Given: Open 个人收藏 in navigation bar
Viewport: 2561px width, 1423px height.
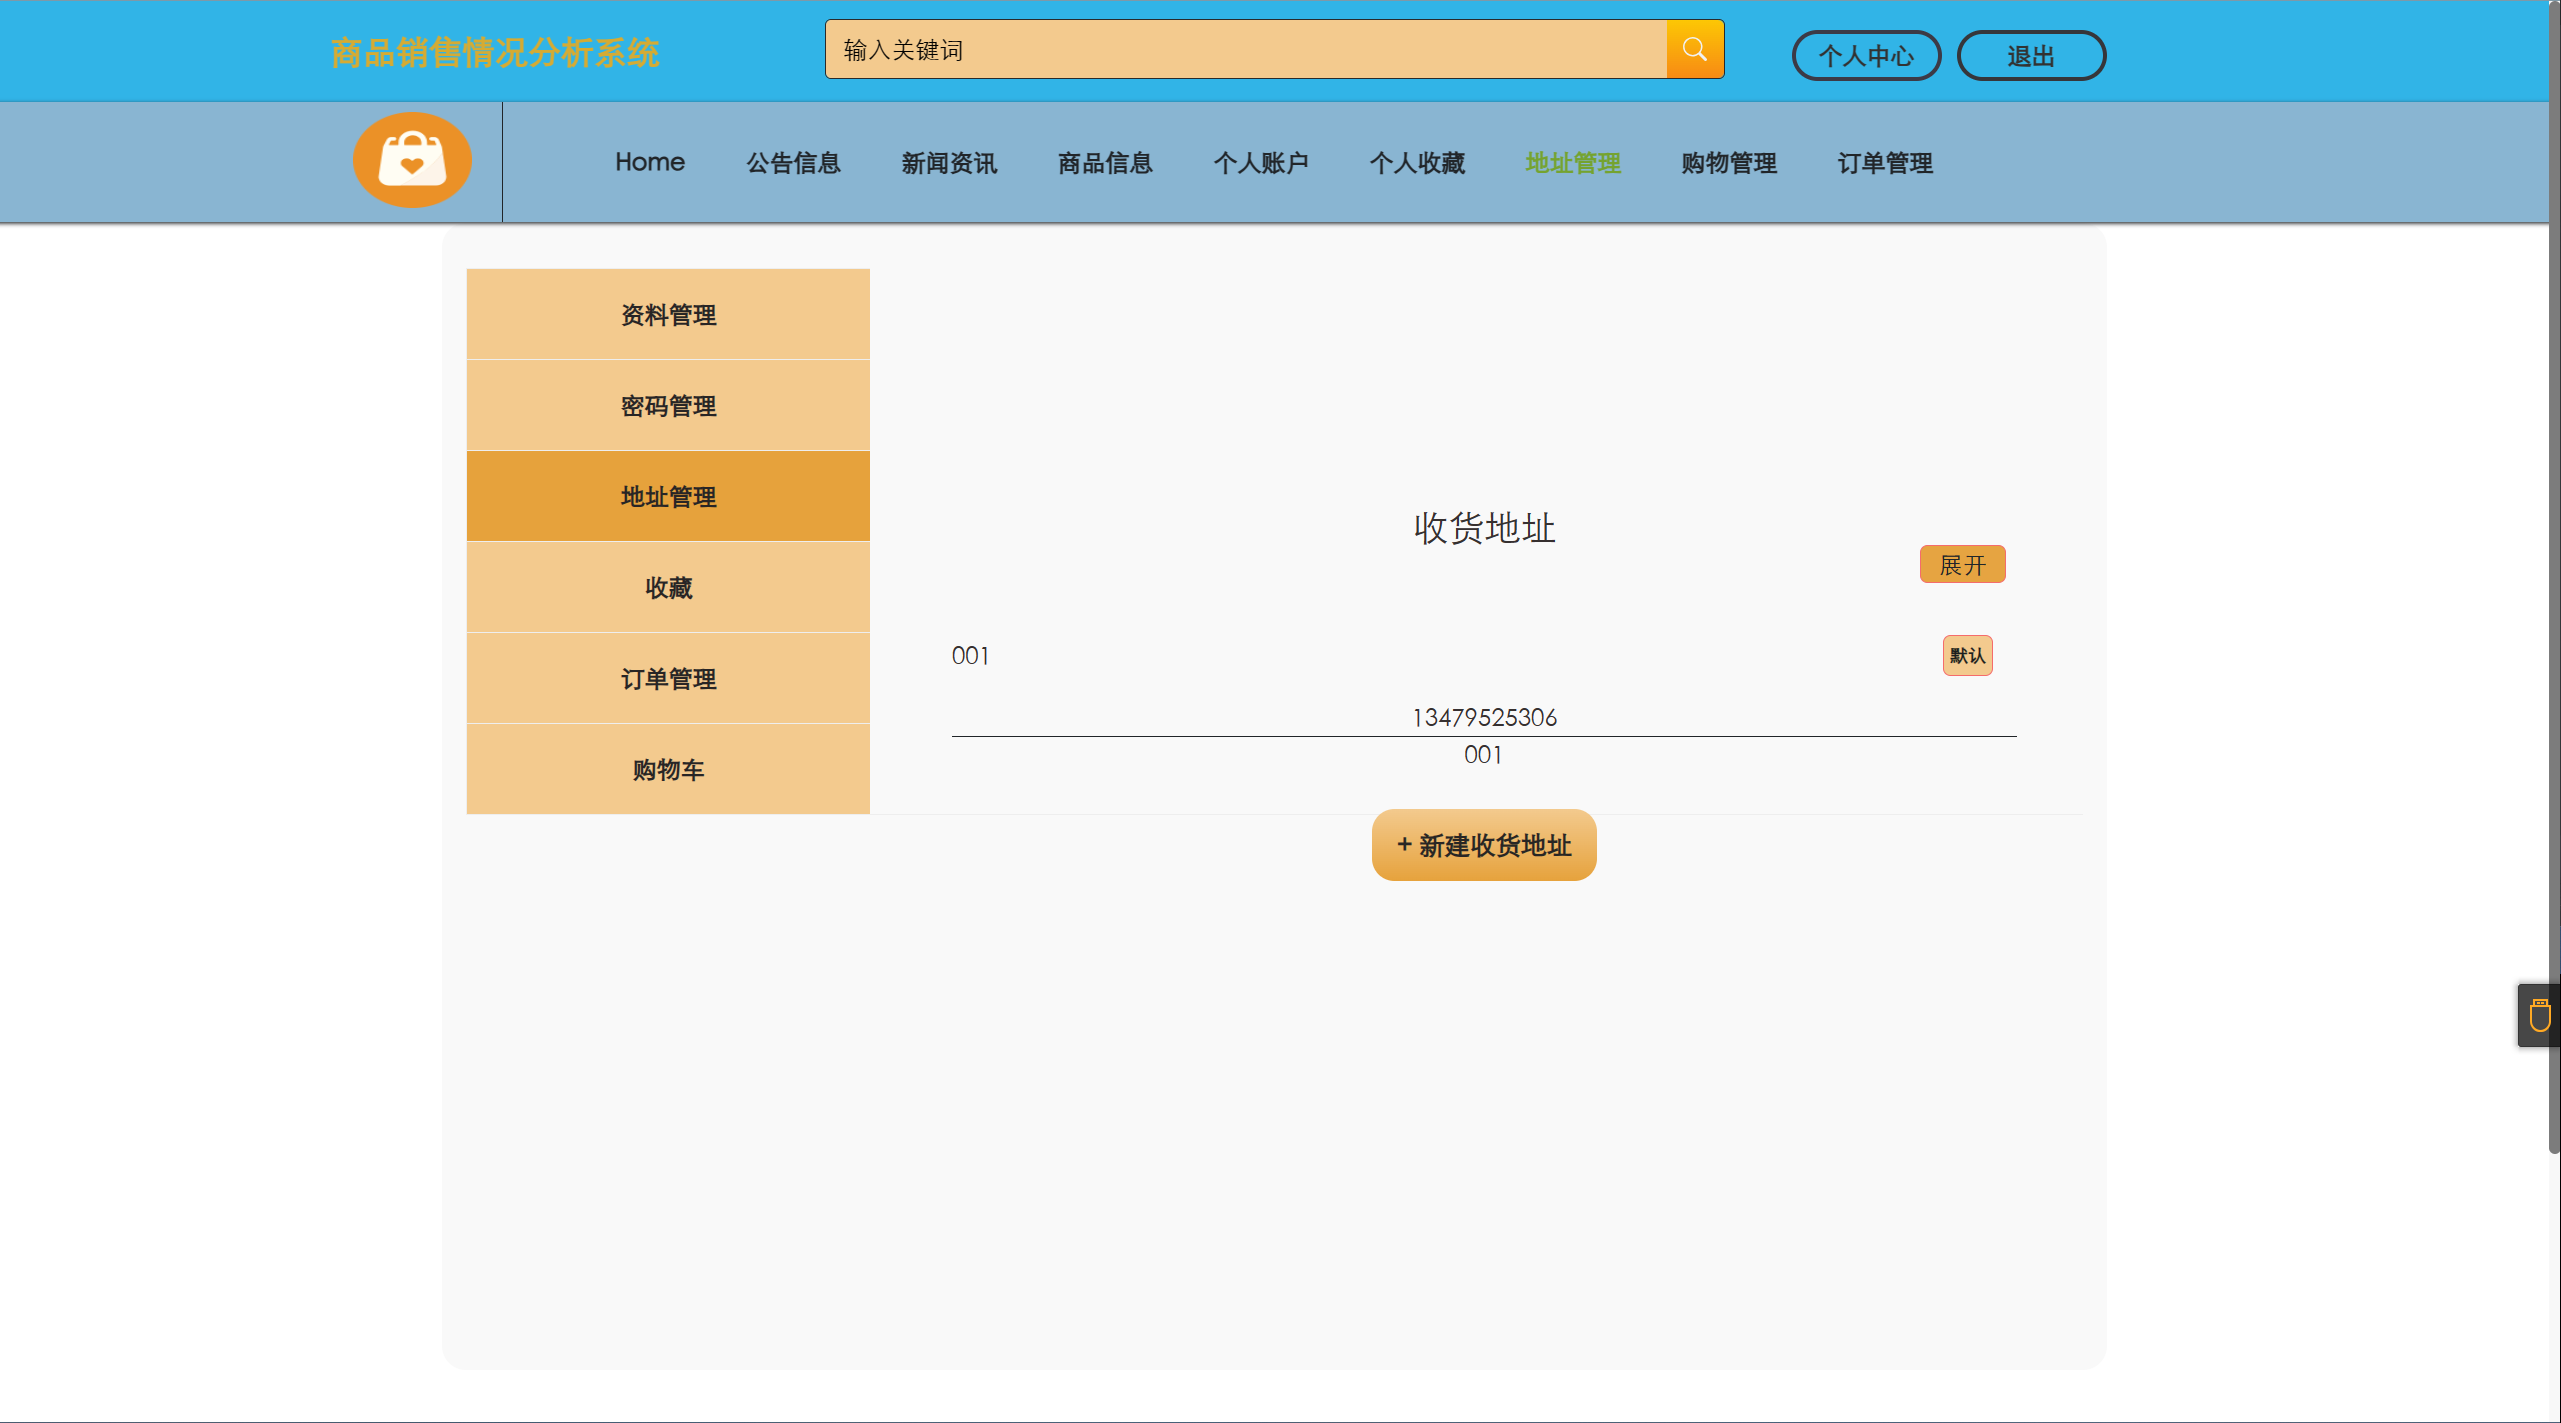Looking at the screenshot, I should click(x=1417, y=163).
